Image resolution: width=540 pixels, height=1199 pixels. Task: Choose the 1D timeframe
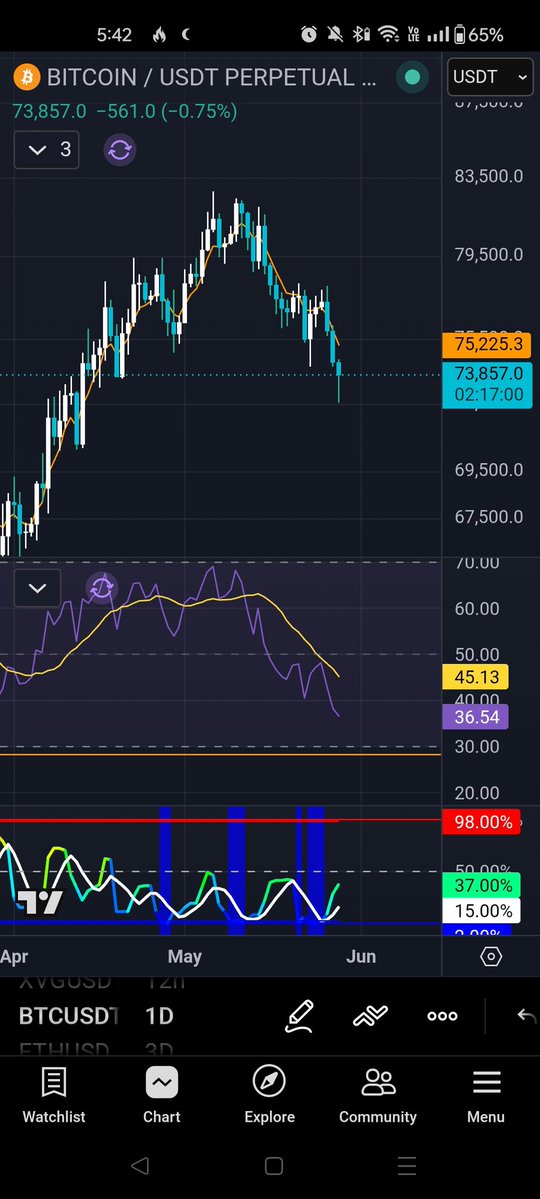point(159,1016)
